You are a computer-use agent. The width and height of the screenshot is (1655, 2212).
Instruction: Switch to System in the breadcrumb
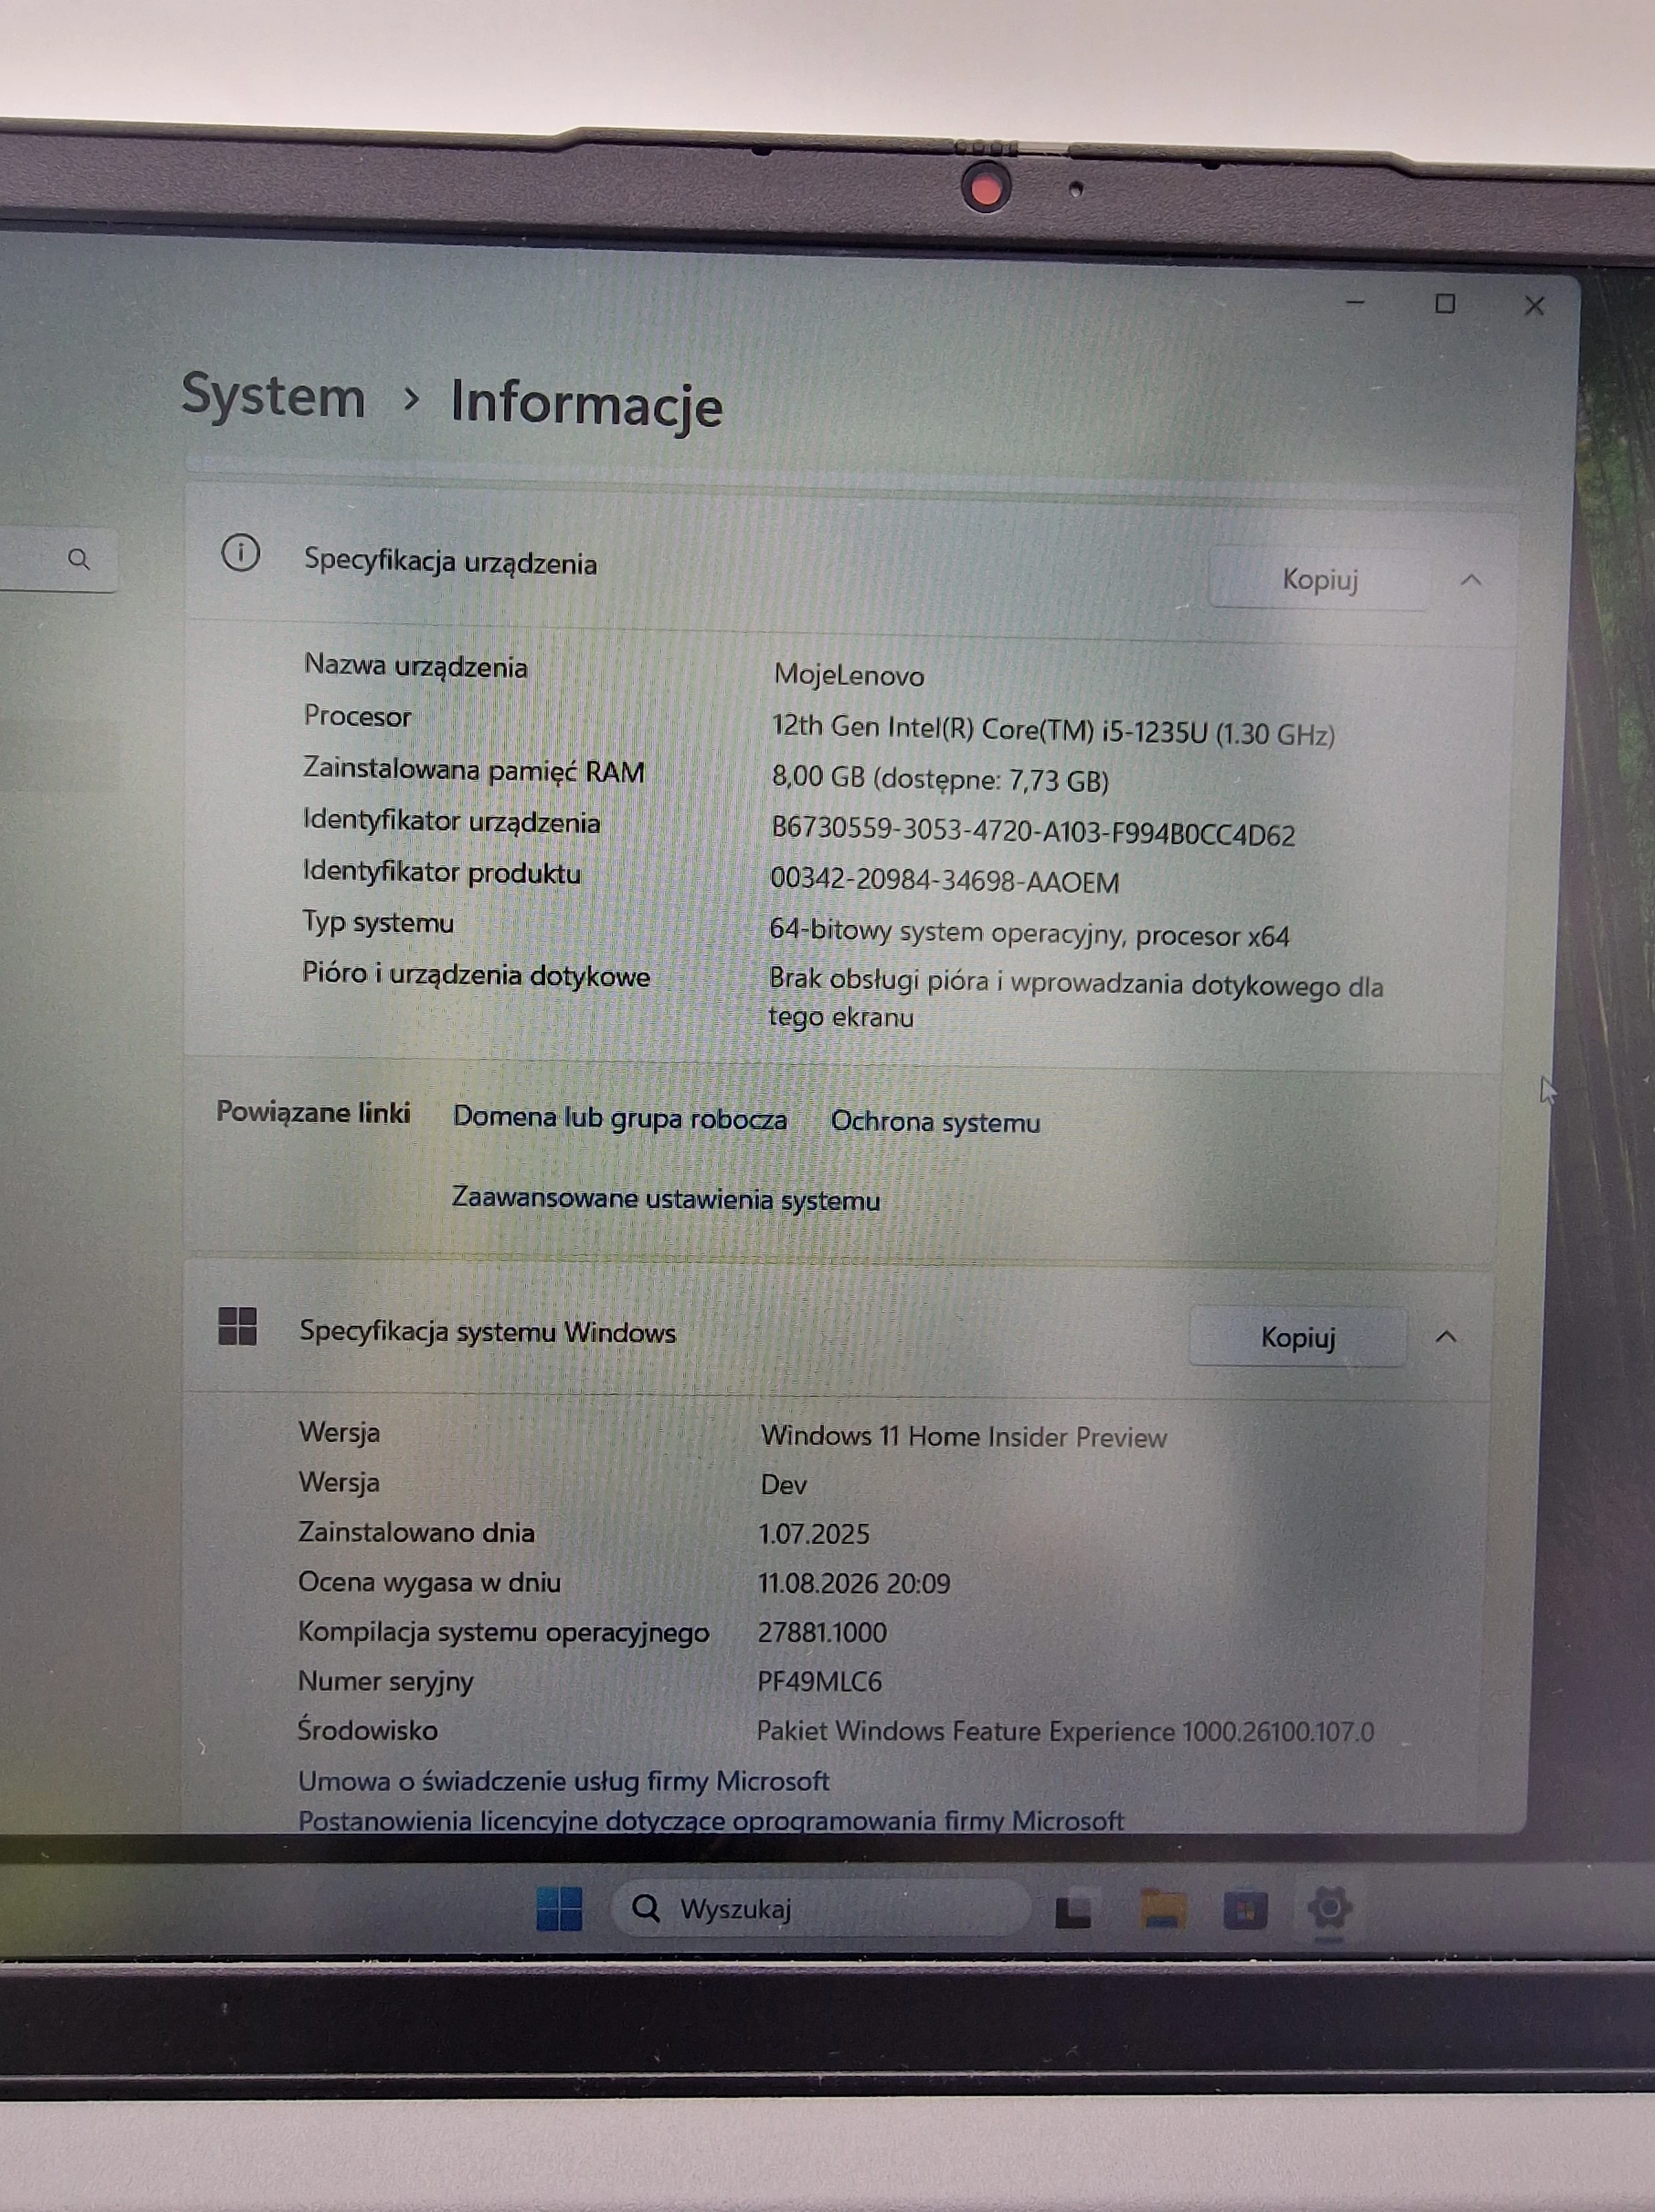272,400
